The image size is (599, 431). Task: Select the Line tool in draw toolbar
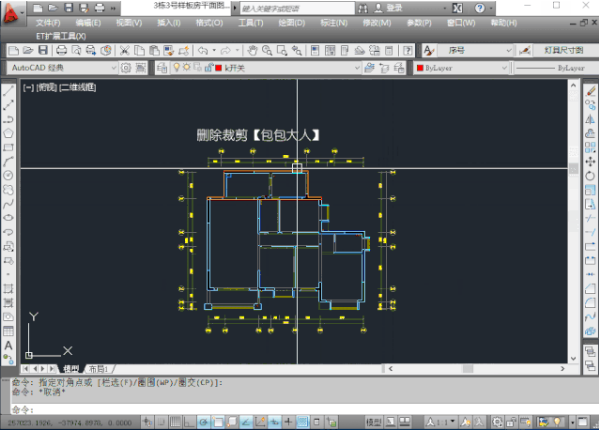tap(8, 91)
